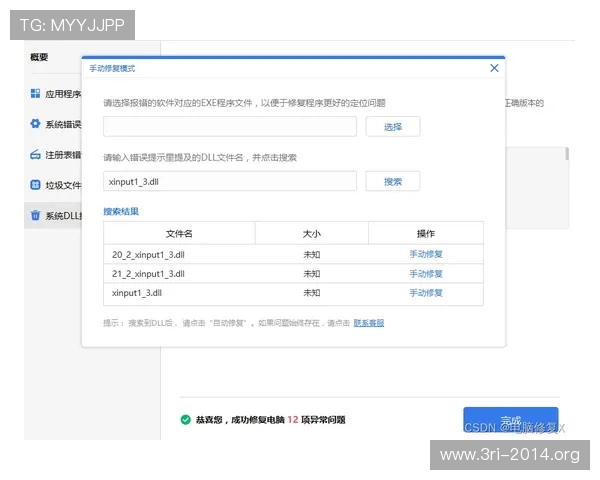
Task: Click the 文件名 column header
Action: click(x=179, y=233)
